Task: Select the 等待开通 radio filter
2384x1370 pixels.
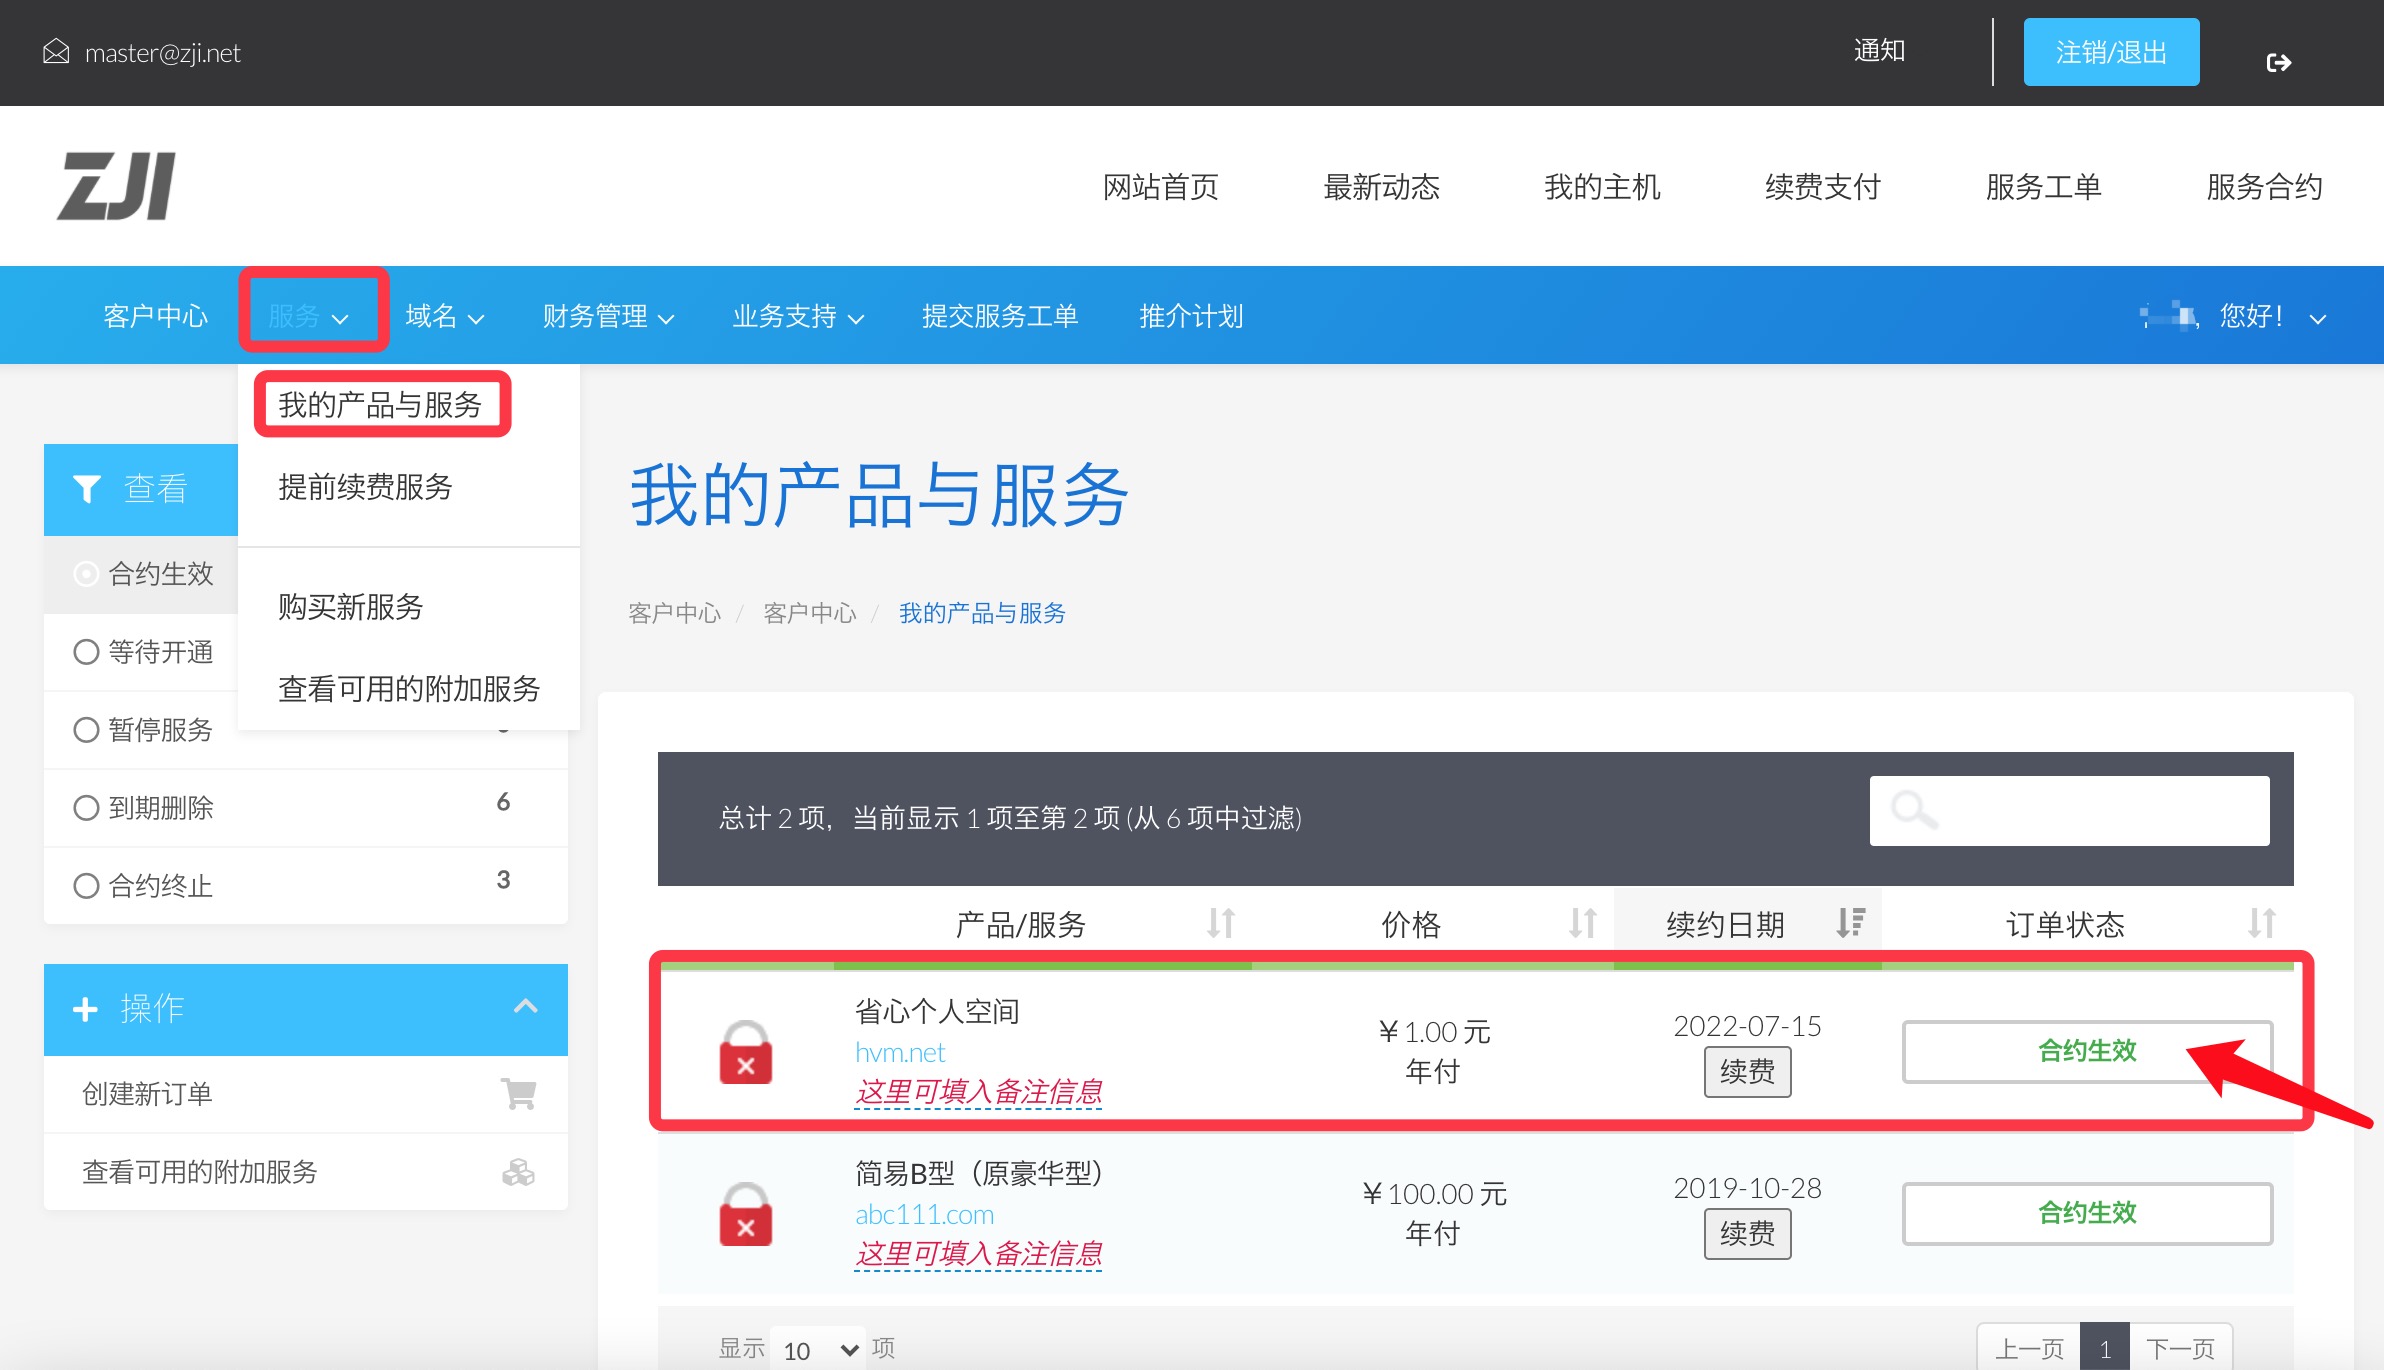Action: click(x=86, y=652)
